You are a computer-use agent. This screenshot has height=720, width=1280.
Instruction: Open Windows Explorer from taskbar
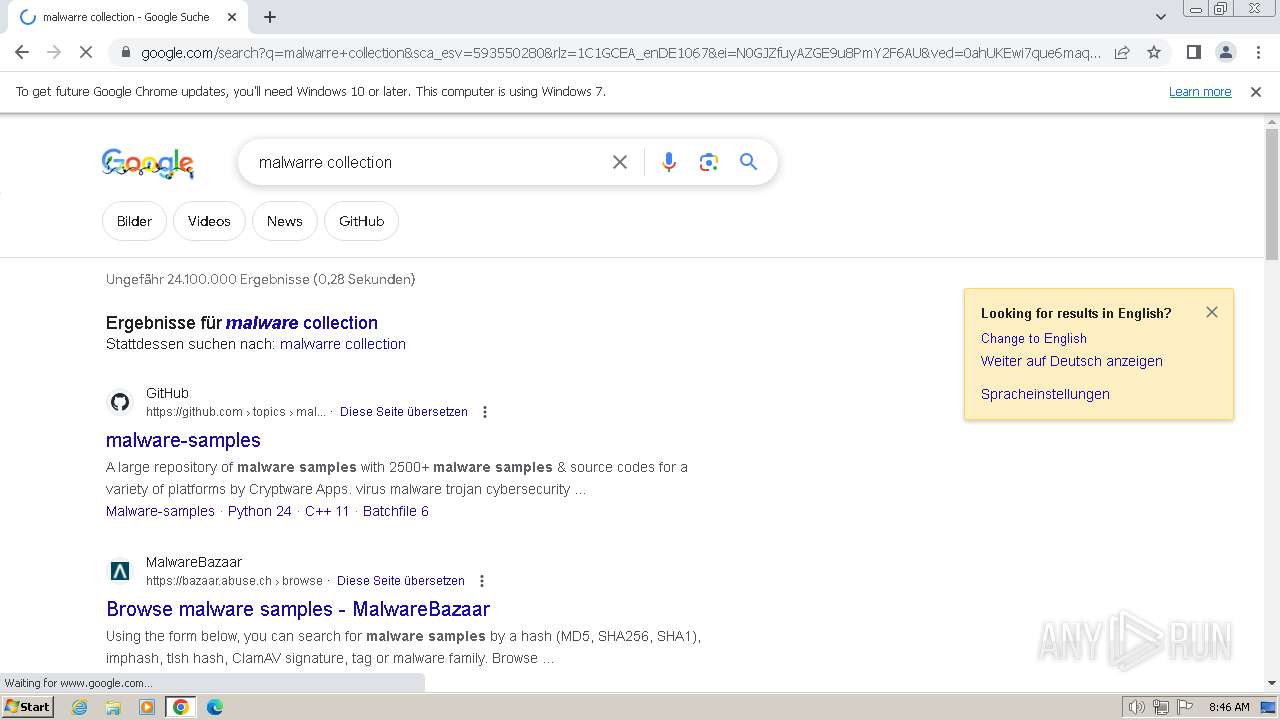[113, 707]
